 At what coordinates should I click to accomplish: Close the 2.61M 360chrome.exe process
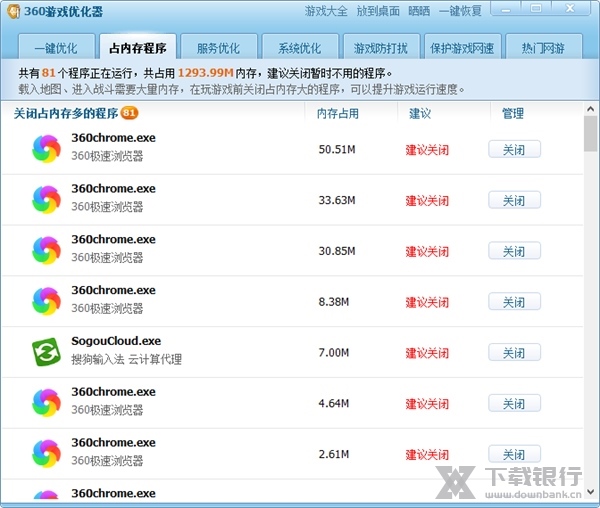(514, 454)
